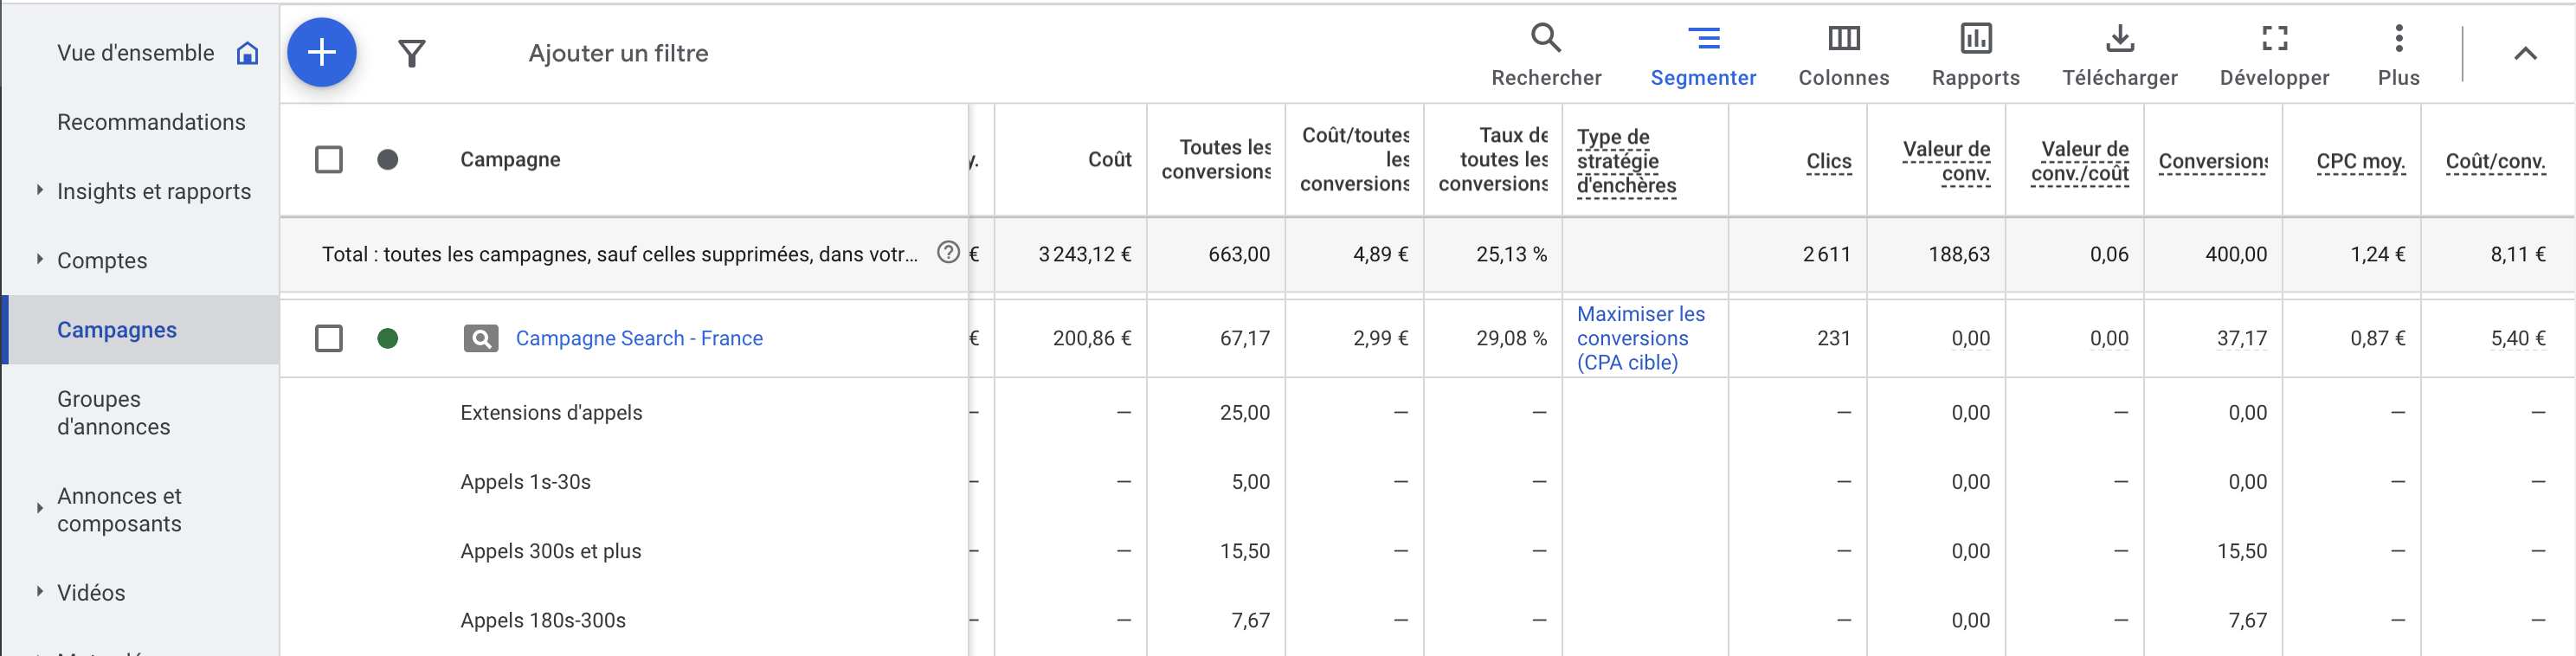Sort by the Campagne column header
The height and width of the screenshot is (656, 2576).
tap(510, 160)
